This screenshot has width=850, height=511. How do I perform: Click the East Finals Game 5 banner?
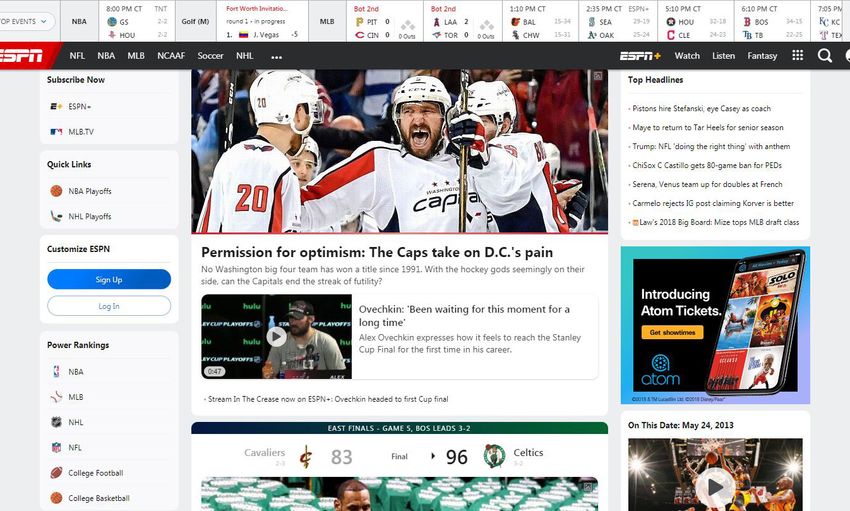coord(400,428)
